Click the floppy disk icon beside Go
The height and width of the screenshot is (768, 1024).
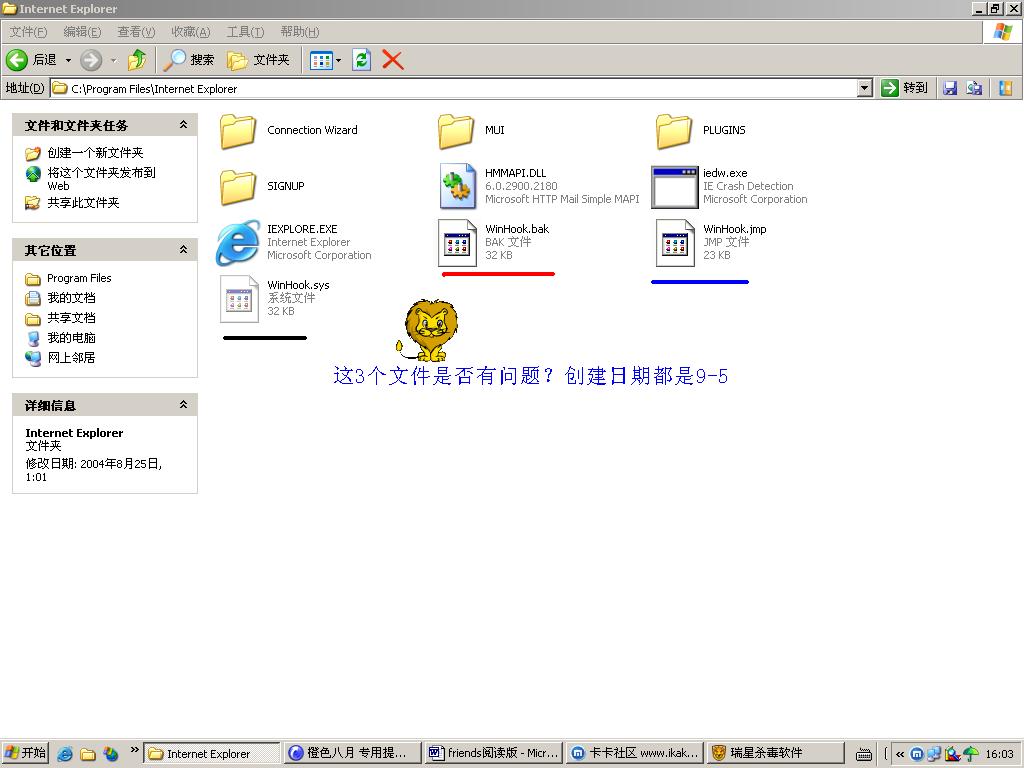pyautogui.click(x=950, y=88)
